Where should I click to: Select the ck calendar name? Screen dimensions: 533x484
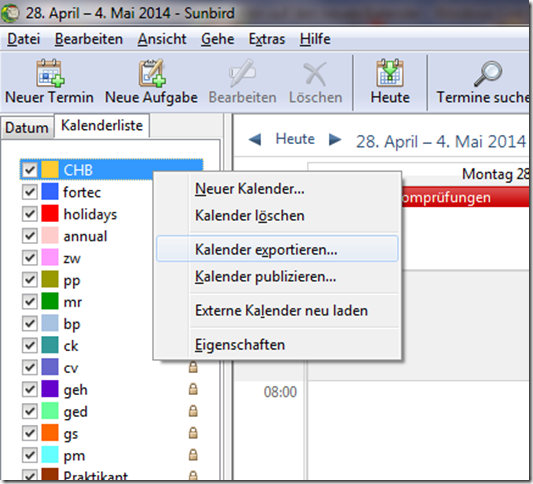point(71,346)
